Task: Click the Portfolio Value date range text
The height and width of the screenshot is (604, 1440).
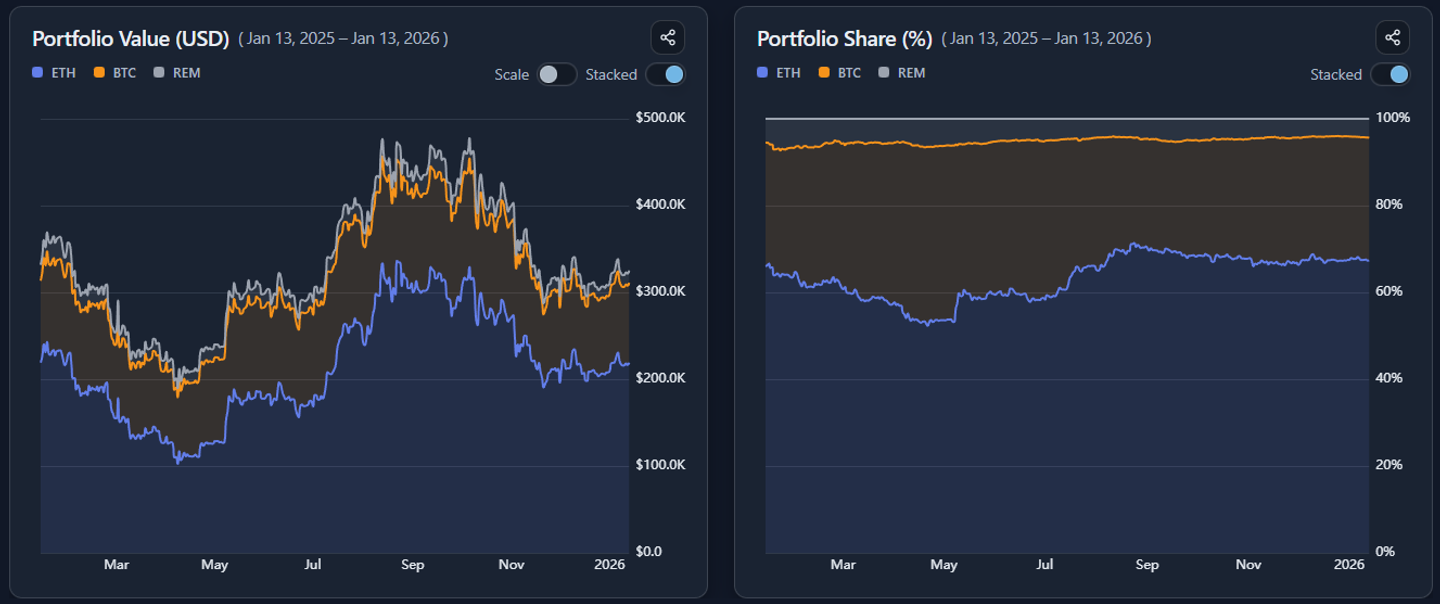Action: click(343, 39)
